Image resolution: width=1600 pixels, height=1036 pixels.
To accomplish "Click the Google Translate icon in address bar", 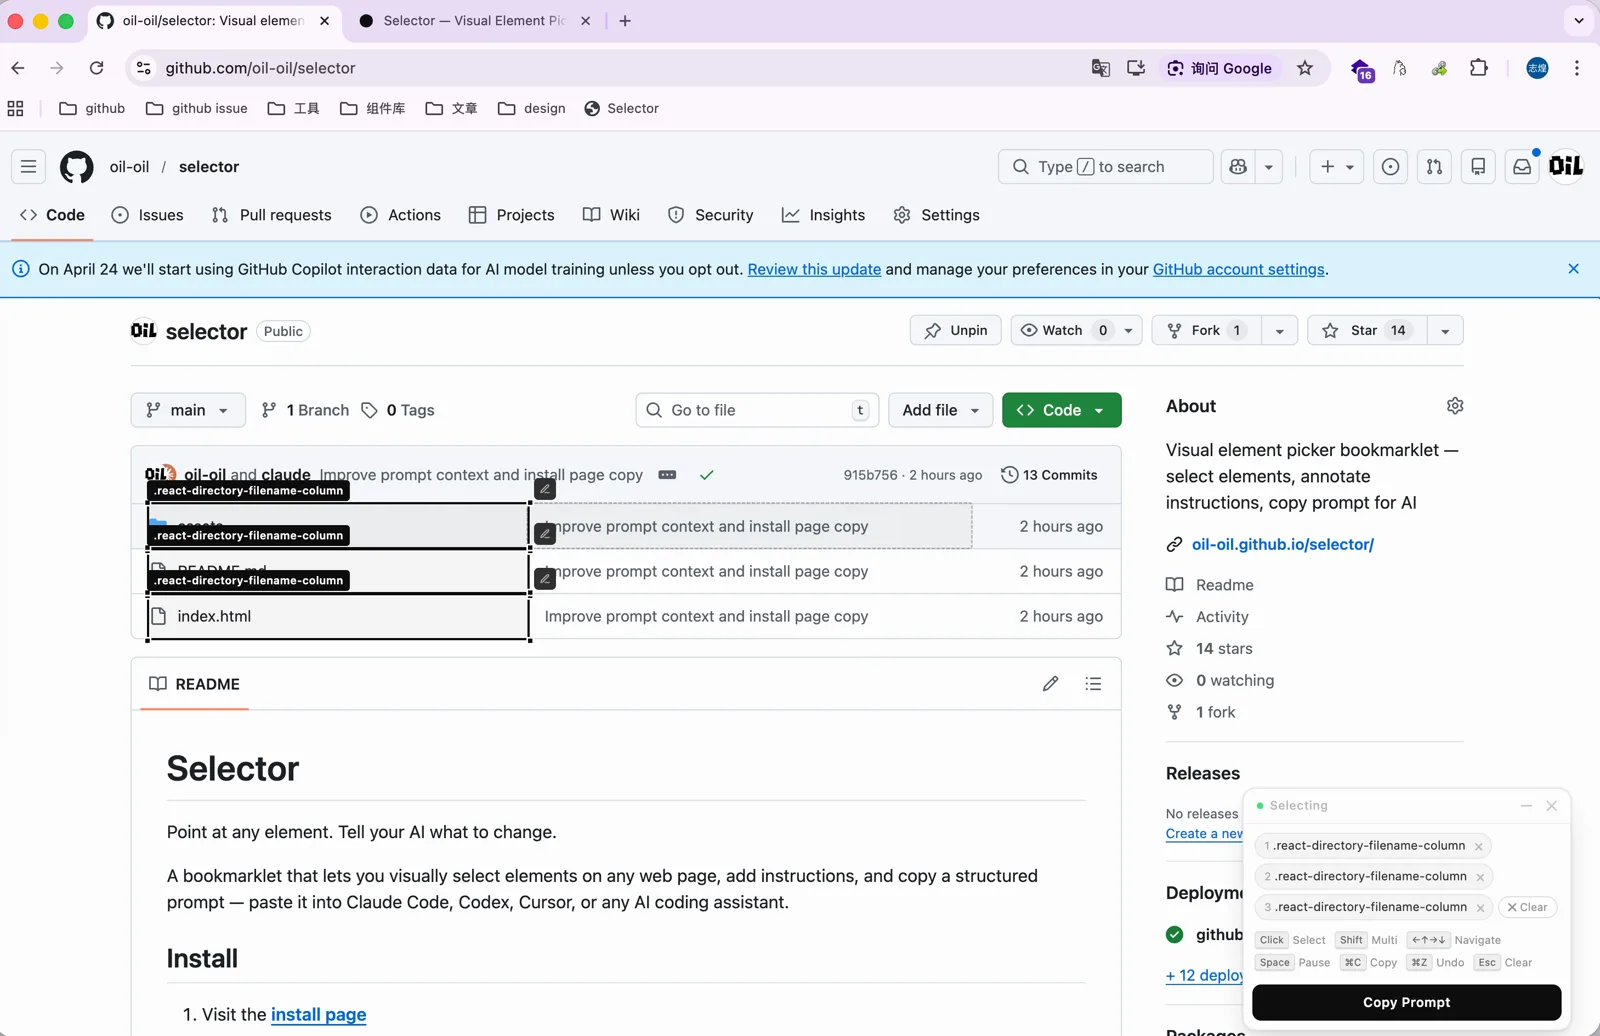I will coord(1100,68).
